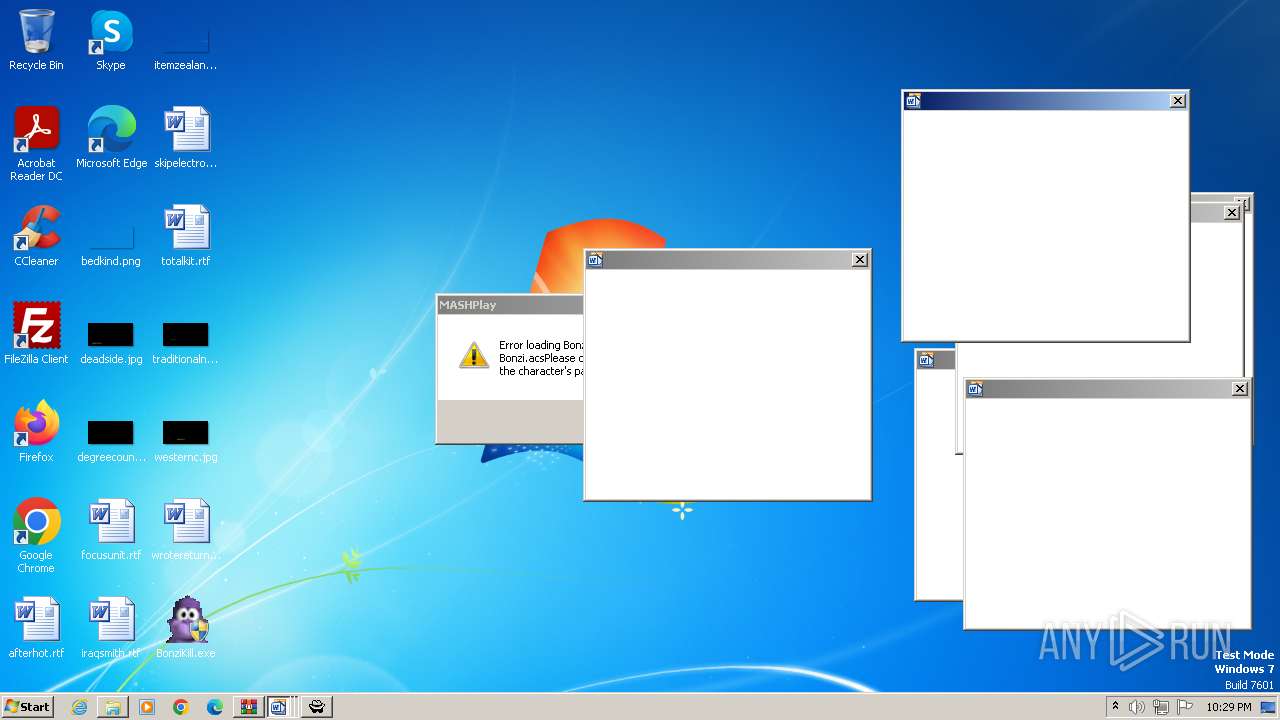Select the BonziKill.exe purple gorilla icon
Screen dimensions: 1280x720
point(186,628)
